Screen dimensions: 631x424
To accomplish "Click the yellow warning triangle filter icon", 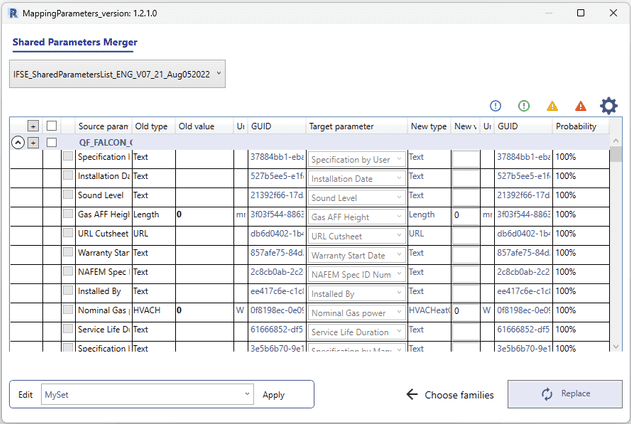I will click(552, 106).
